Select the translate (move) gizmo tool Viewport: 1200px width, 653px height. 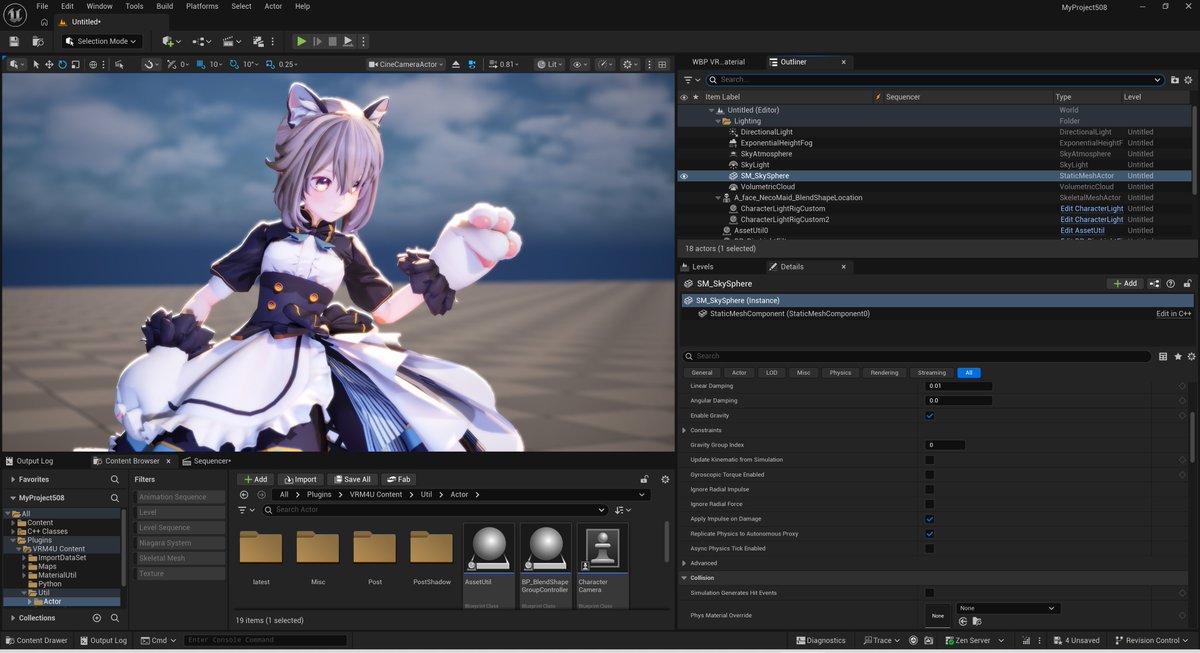[49, 64]
